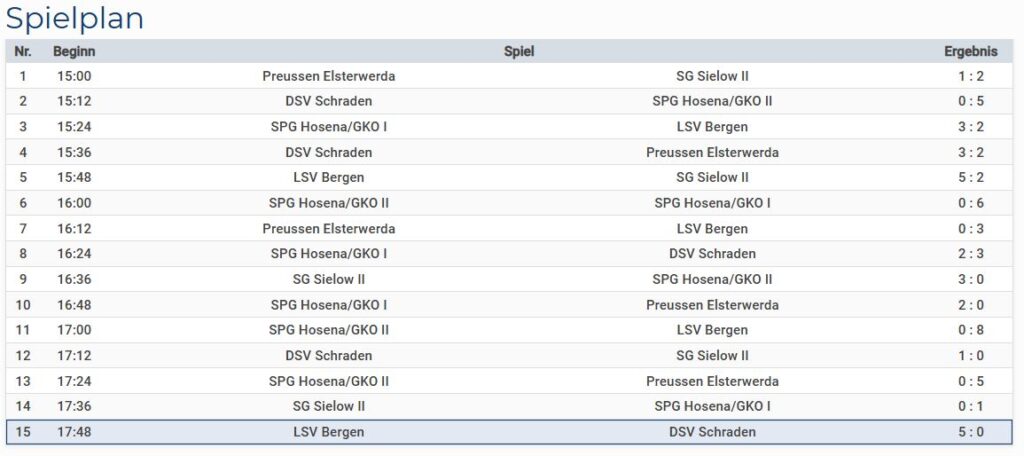Click the 0 : 6 result
The height and width of the screenshot is (456, 1024).
tap(970, 203)
